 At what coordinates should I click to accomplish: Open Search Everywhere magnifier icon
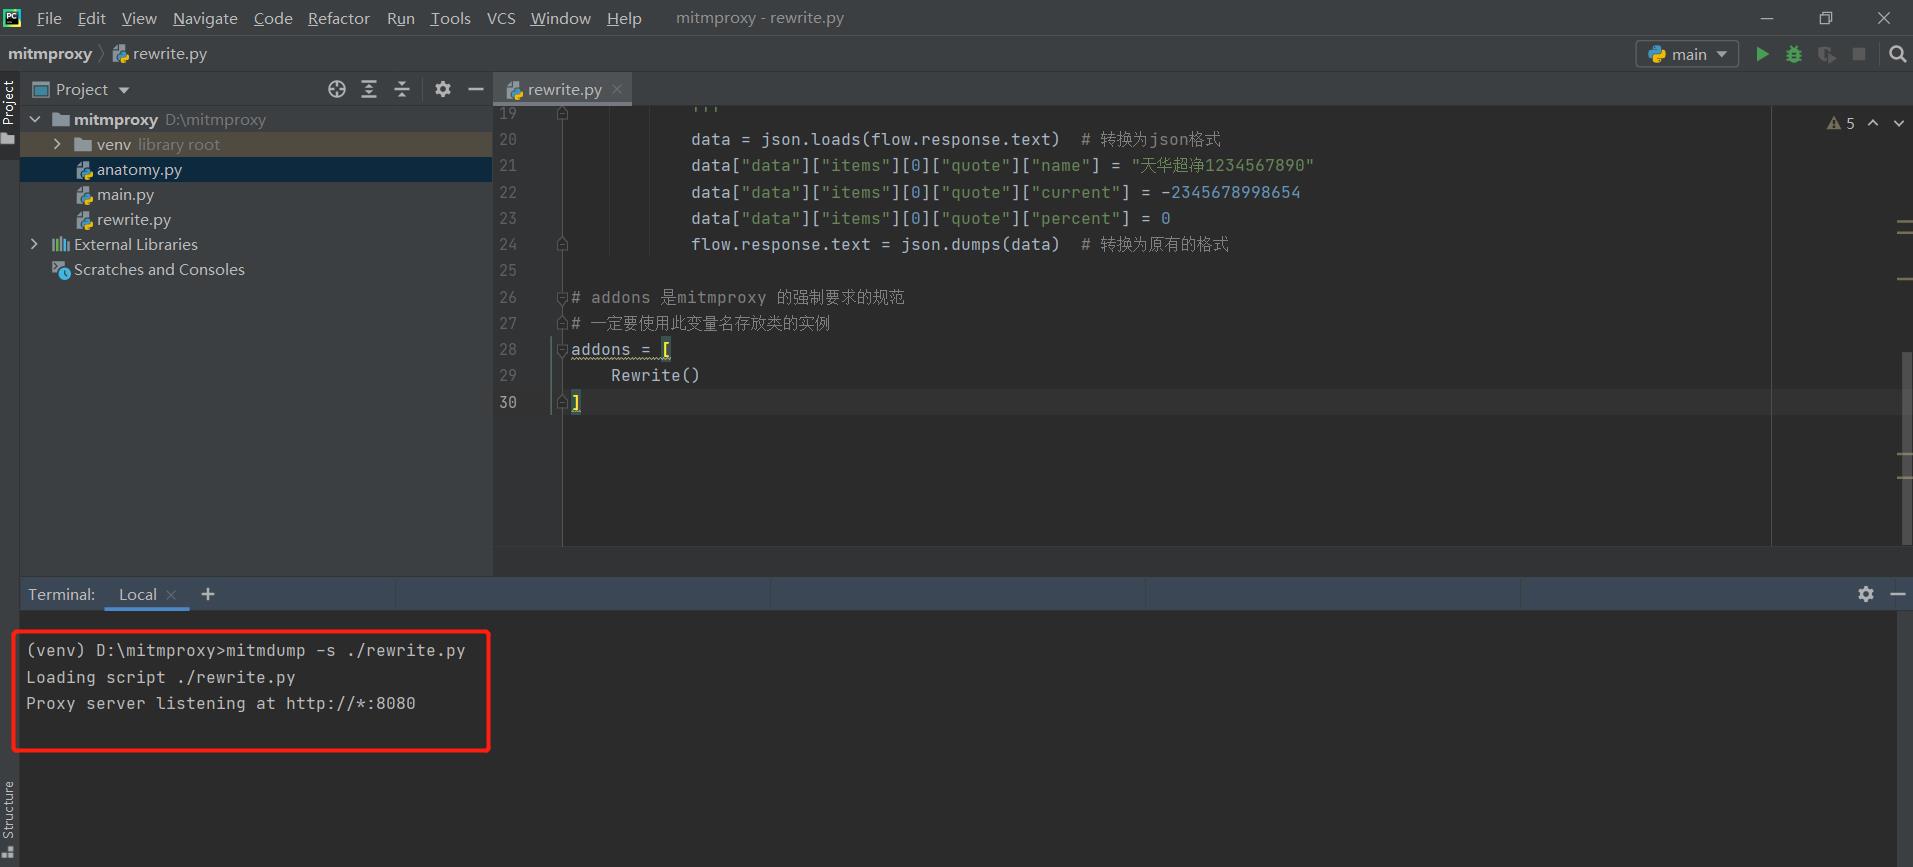1897,54
